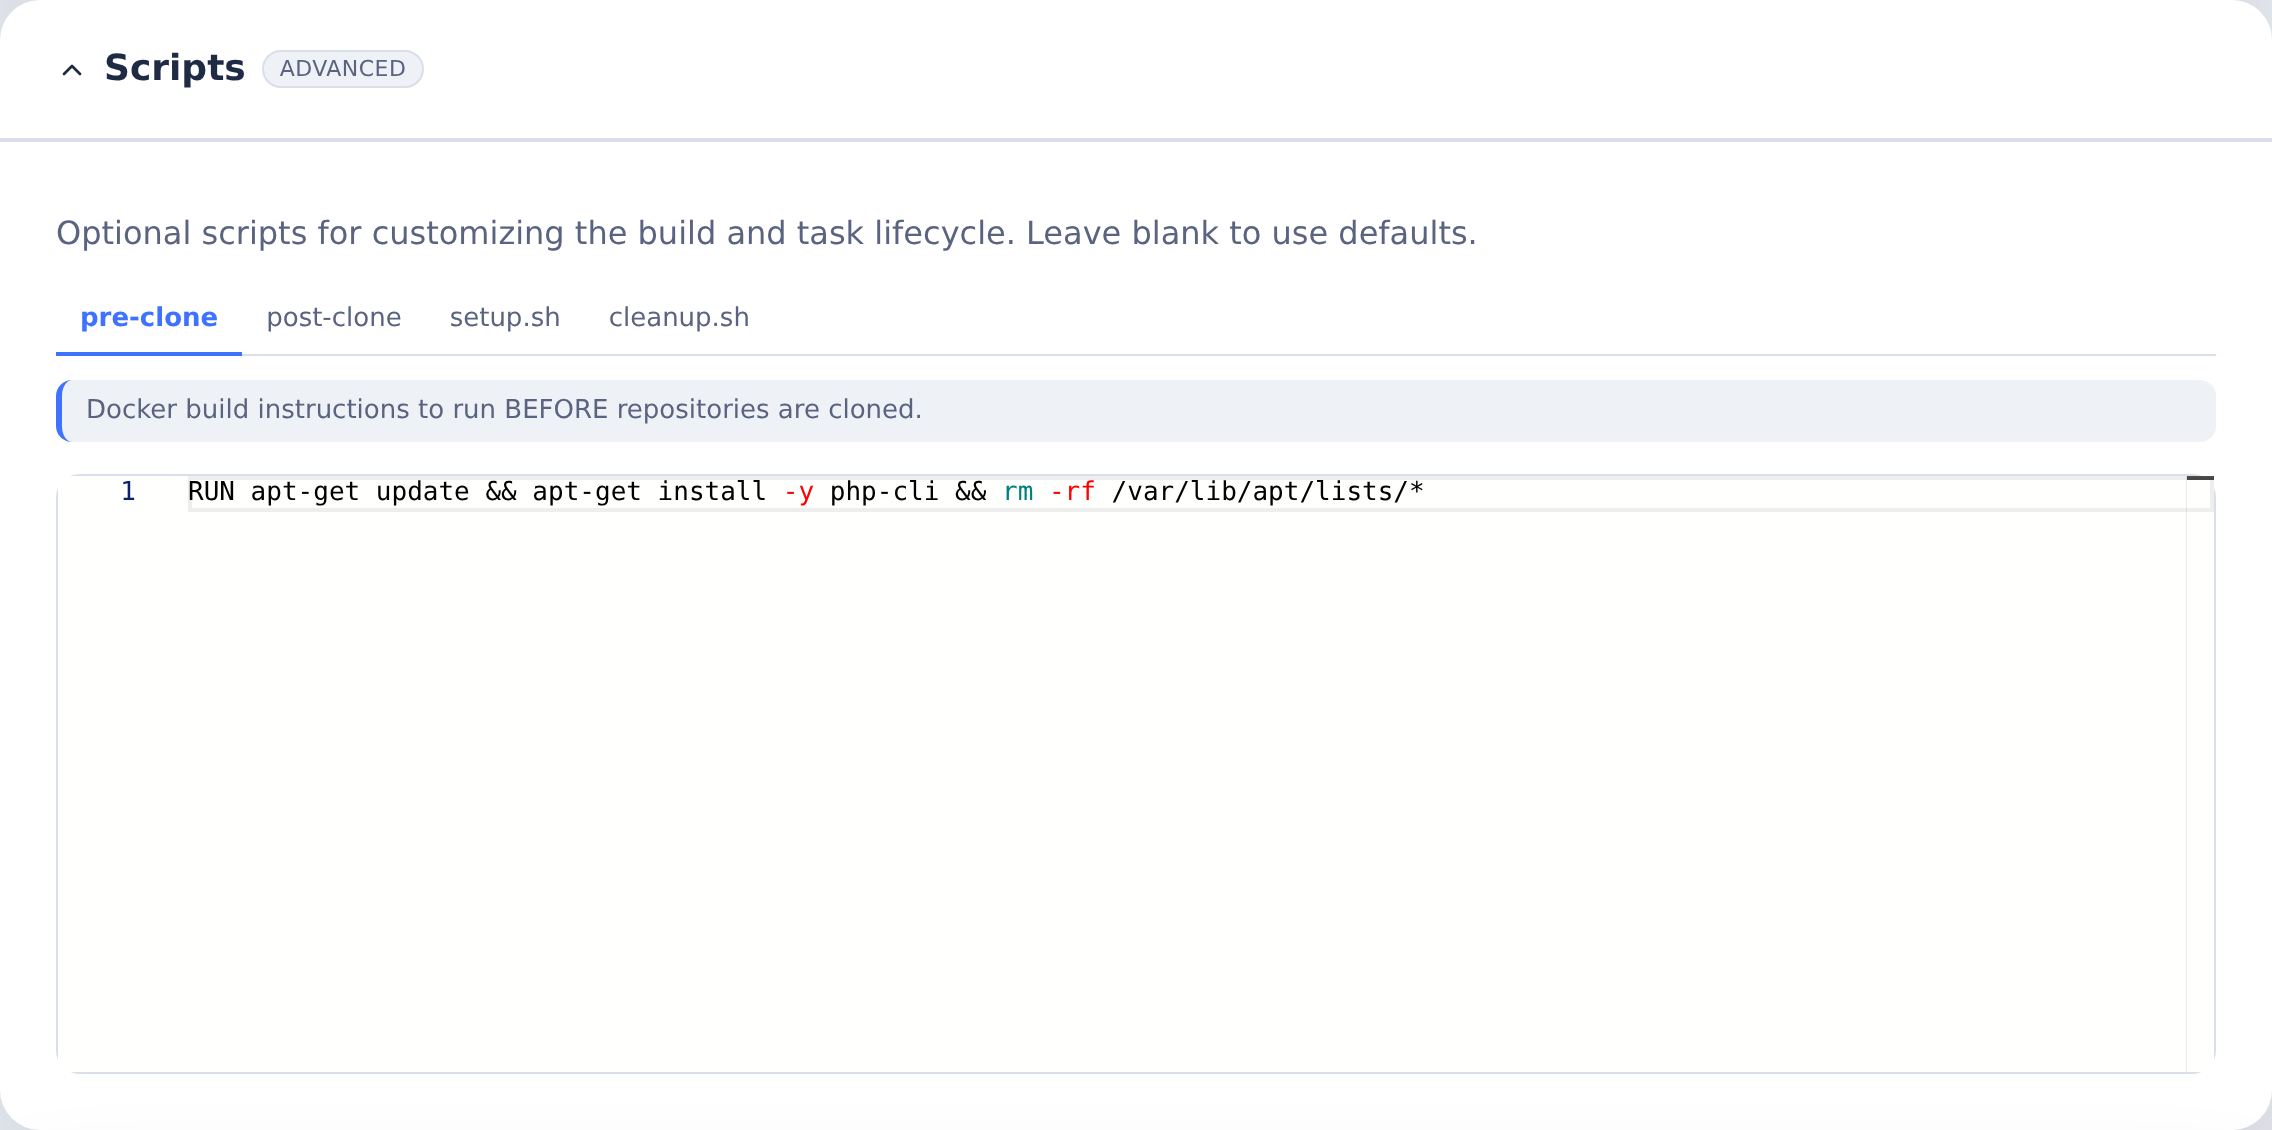The image size is (2272, 1130).
Task: Click the 'rm' command in the code
Action: 1018,492
